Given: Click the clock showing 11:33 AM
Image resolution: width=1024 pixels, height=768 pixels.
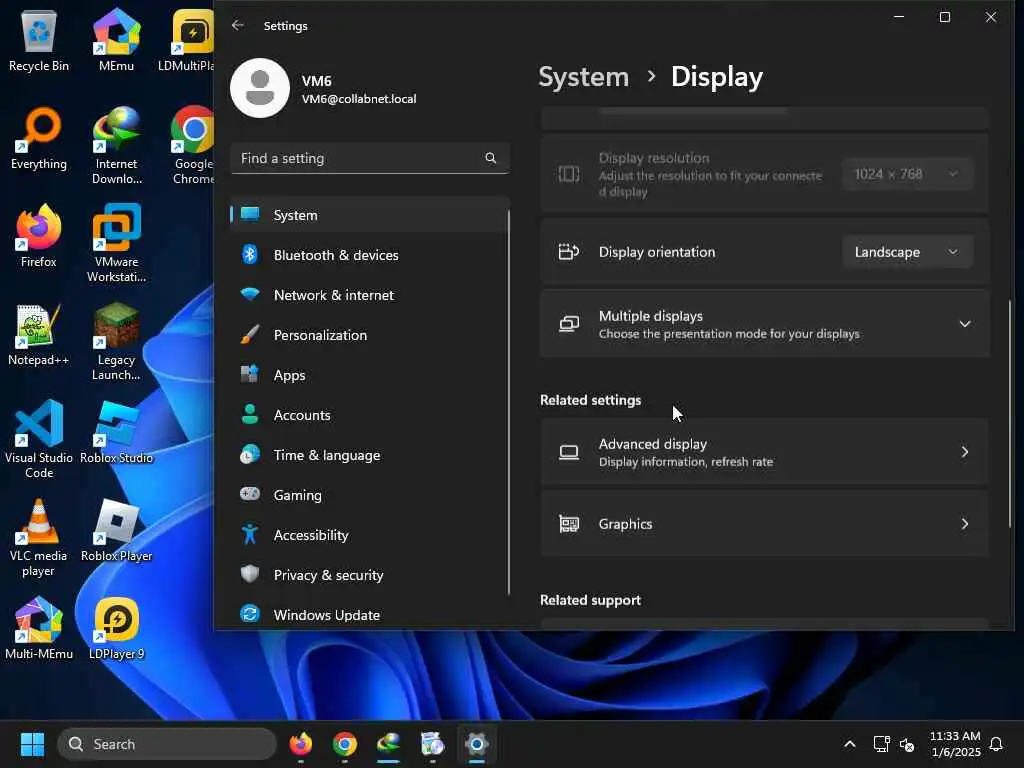Looking at the screenshot, I should (x=955, y=736).
